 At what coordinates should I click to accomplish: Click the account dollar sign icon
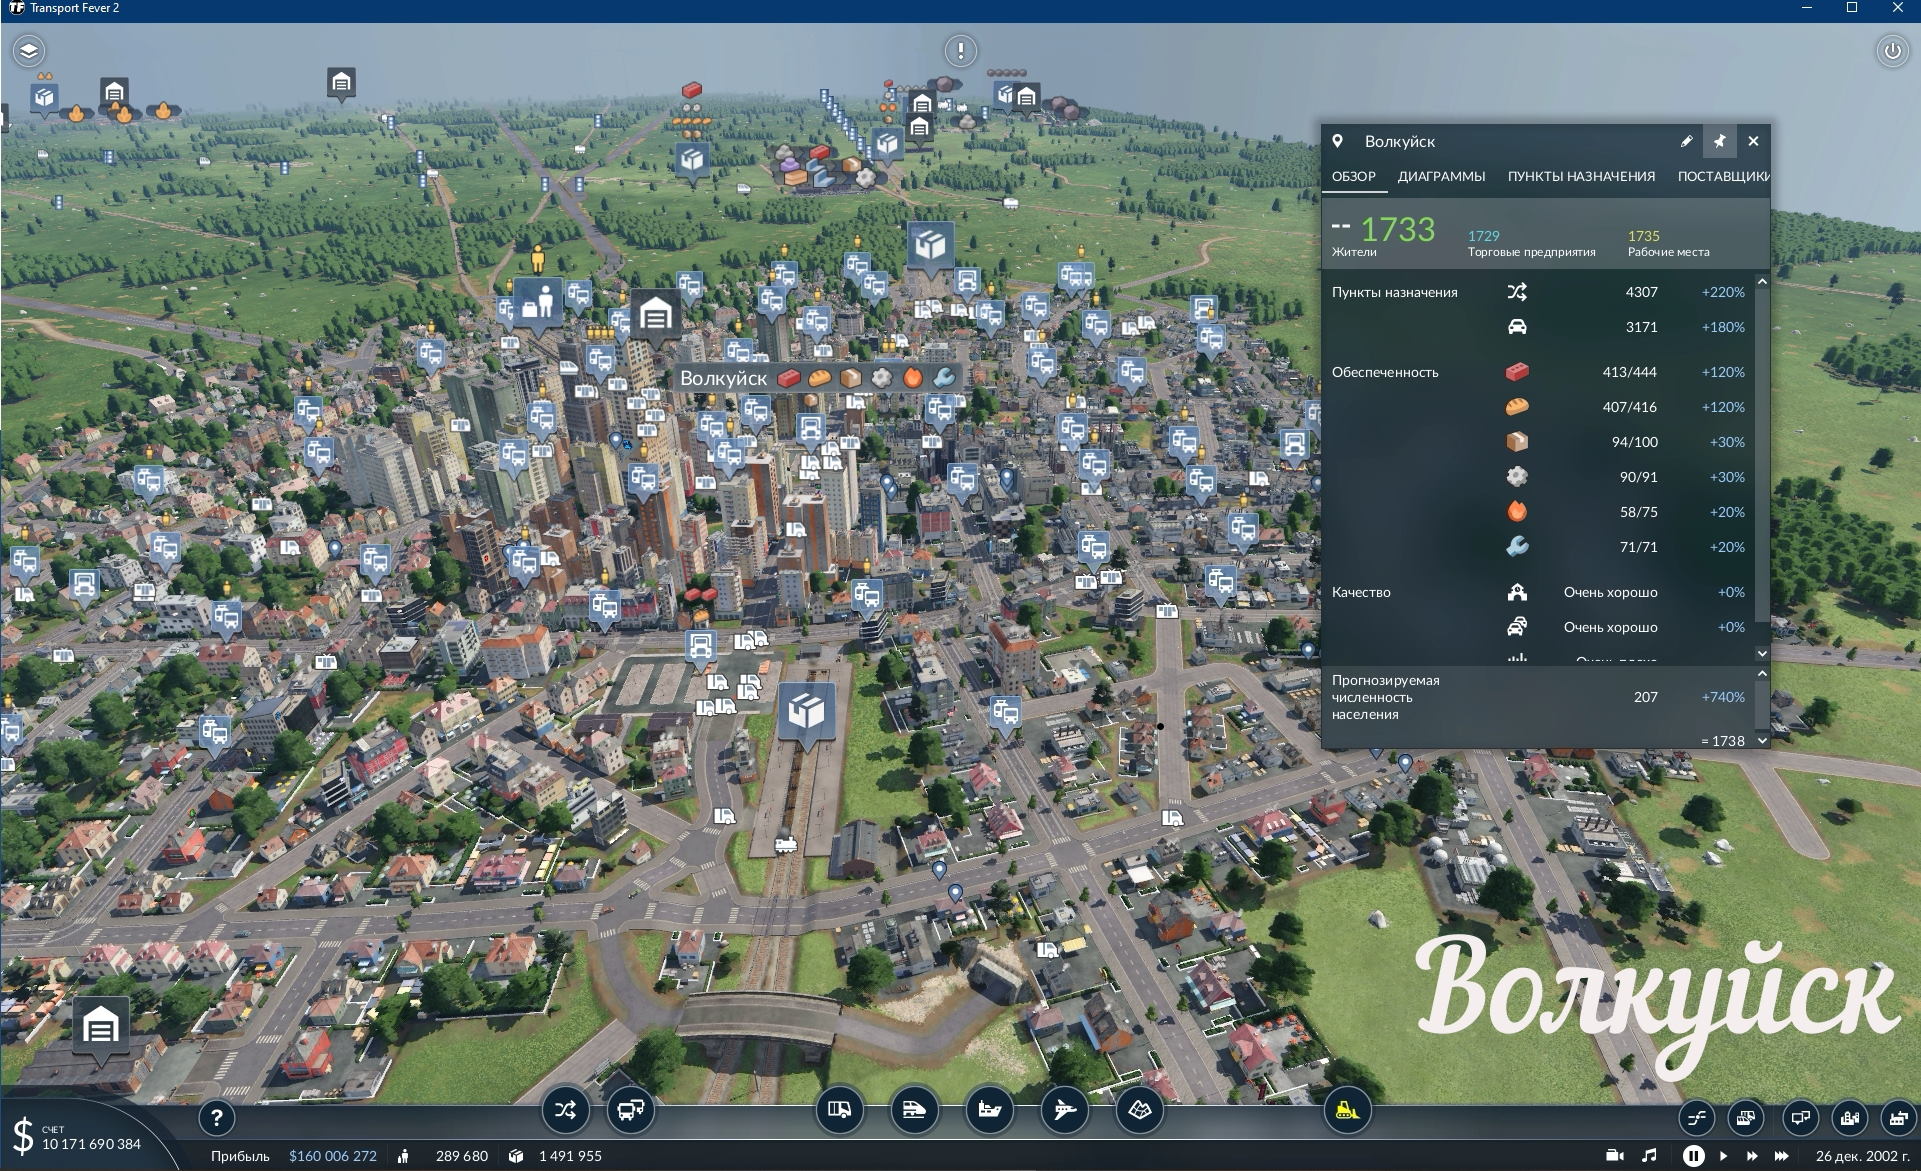pyautogui.click(x=22, y=1137)
